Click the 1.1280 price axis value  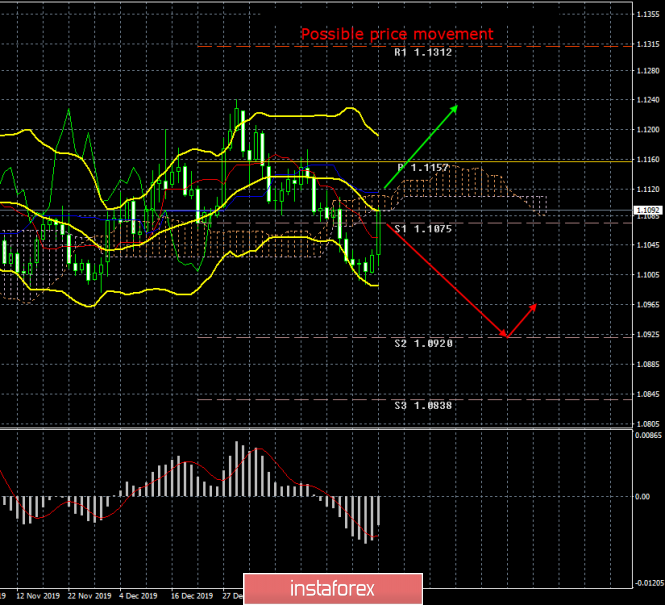pyautogui.click(x=648, y=71)
